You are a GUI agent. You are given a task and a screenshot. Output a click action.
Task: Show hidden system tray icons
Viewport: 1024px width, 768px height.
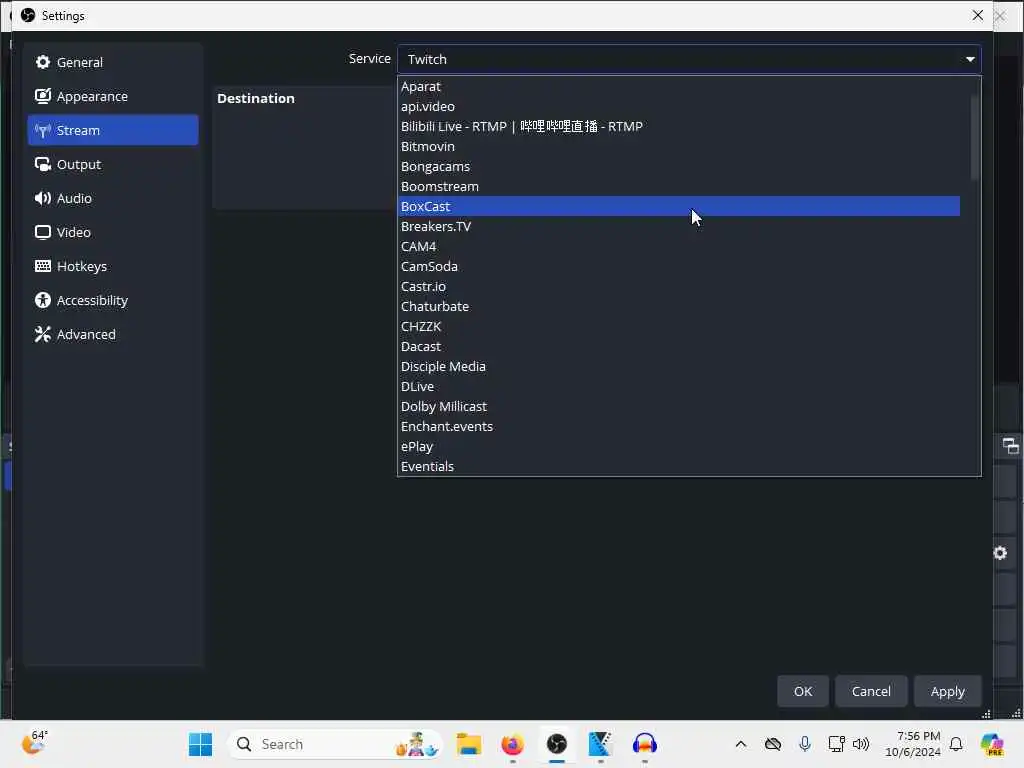click(x=741, y=744)
